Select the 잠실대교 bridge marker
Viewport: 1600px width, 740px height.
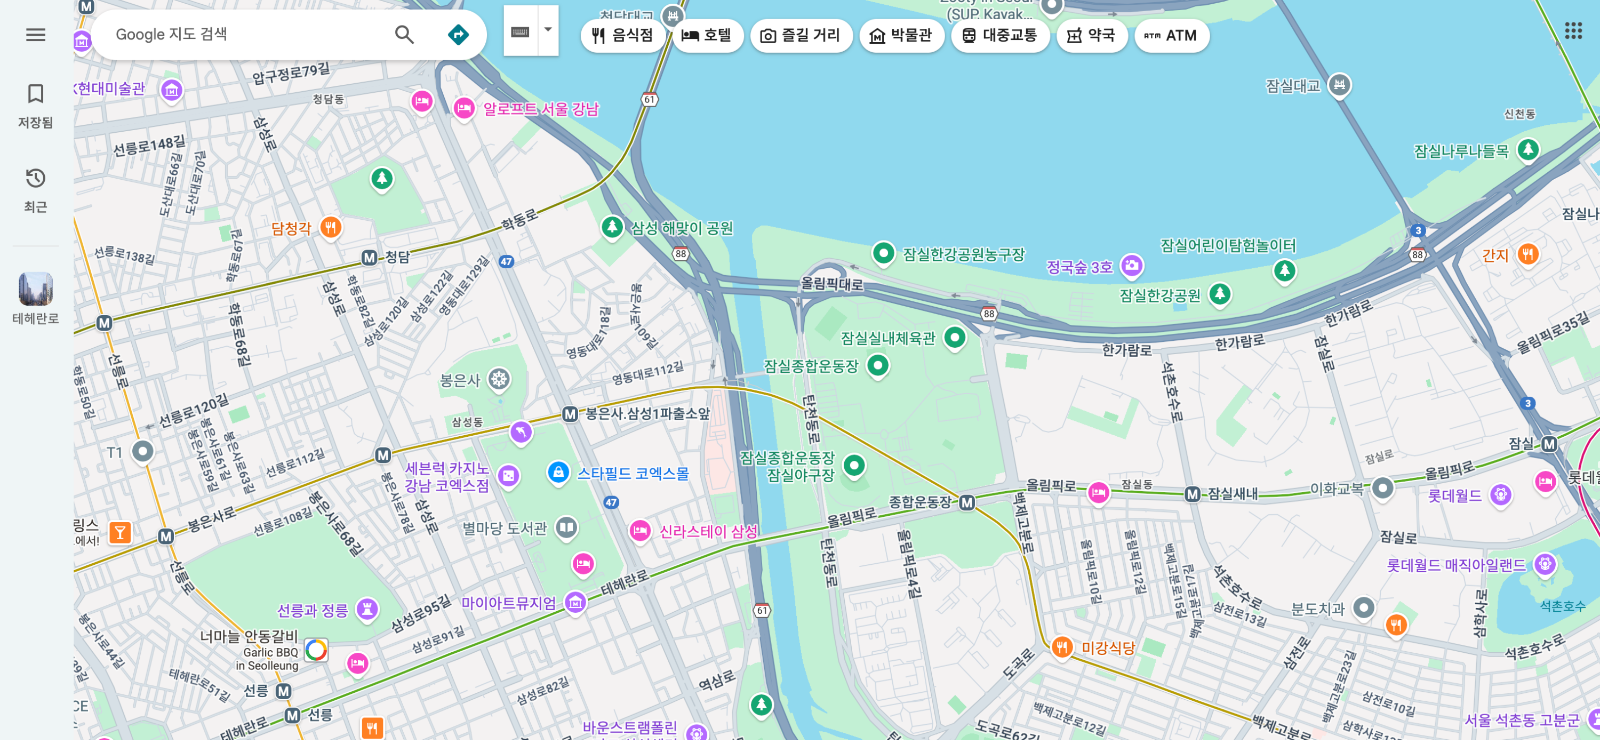1340,86
